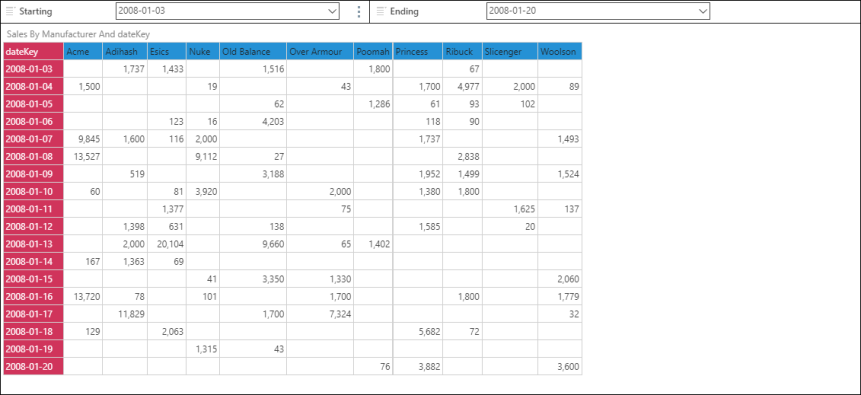Select the 3,600 Woolson cell
The height and width of the screenshot is (395, 861).
pyautogui.click(x=560, y=366)
